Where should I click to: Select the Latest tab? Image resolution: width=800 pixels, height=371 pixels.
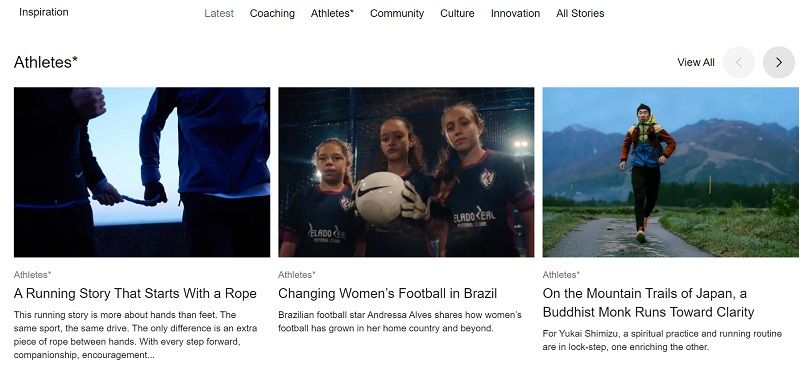219,13
